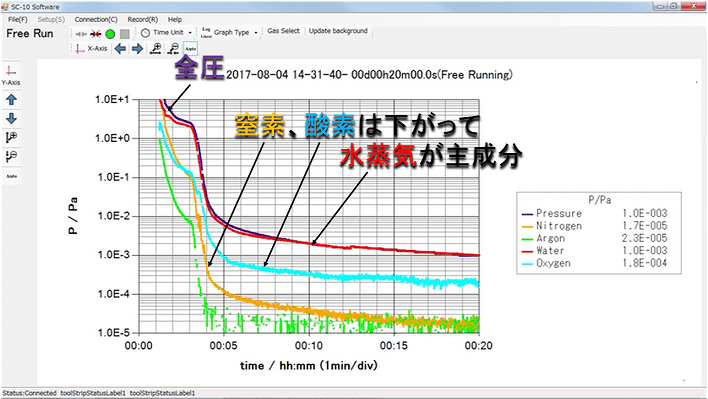Viewport: 708px width, 399px height.
Task: Click Update background button
Action: coord(338,31)
